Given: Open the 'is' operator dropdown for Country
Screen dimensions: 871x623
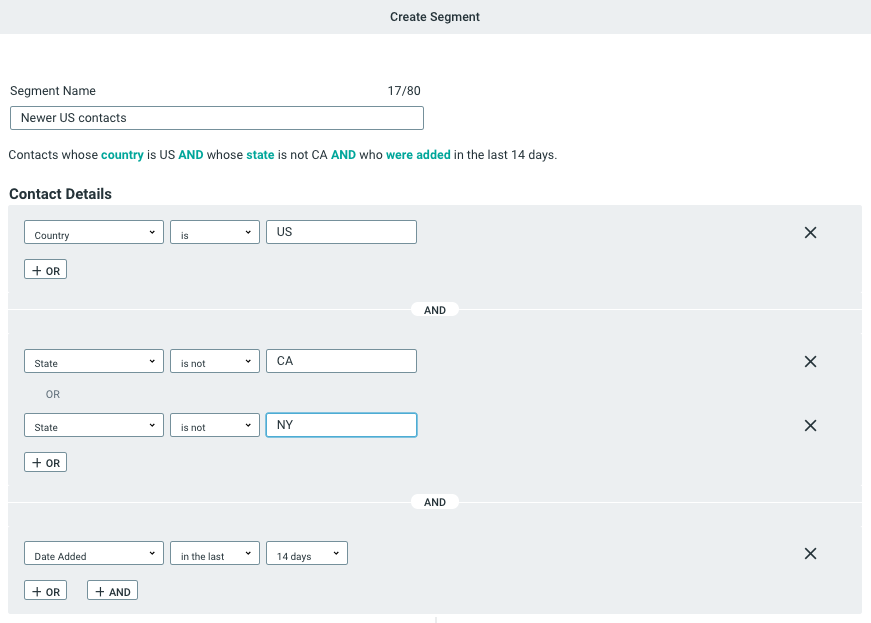Looking at the screenshot, I should 214,232.
